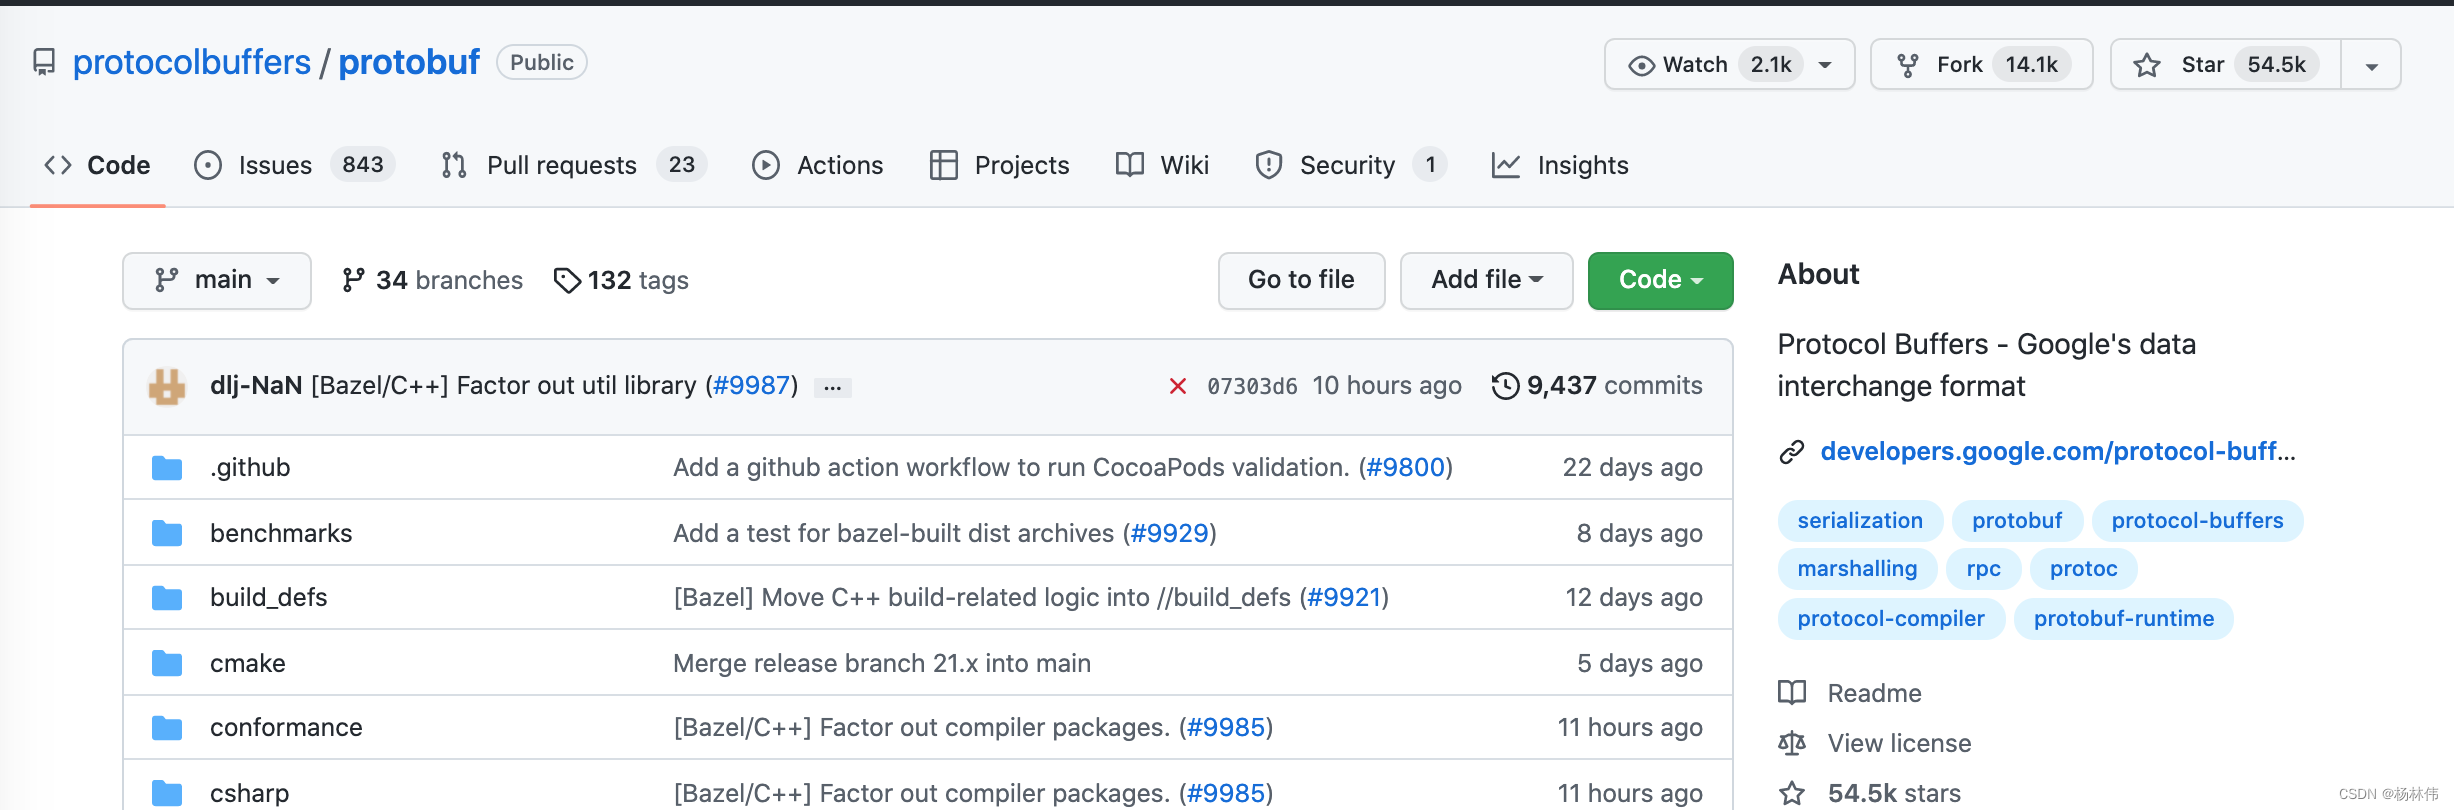
Task: Switch to the Issues tab
Action: point(275,165)
